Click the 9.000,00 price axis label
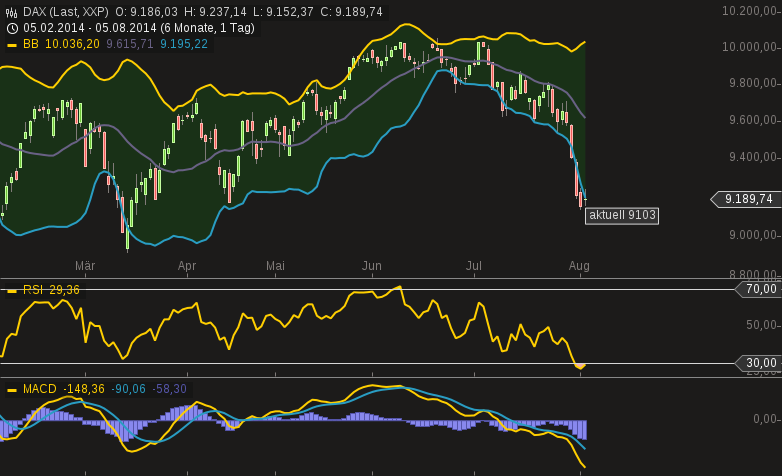Viewport: 782px width, 476px height. pos(755,235)
